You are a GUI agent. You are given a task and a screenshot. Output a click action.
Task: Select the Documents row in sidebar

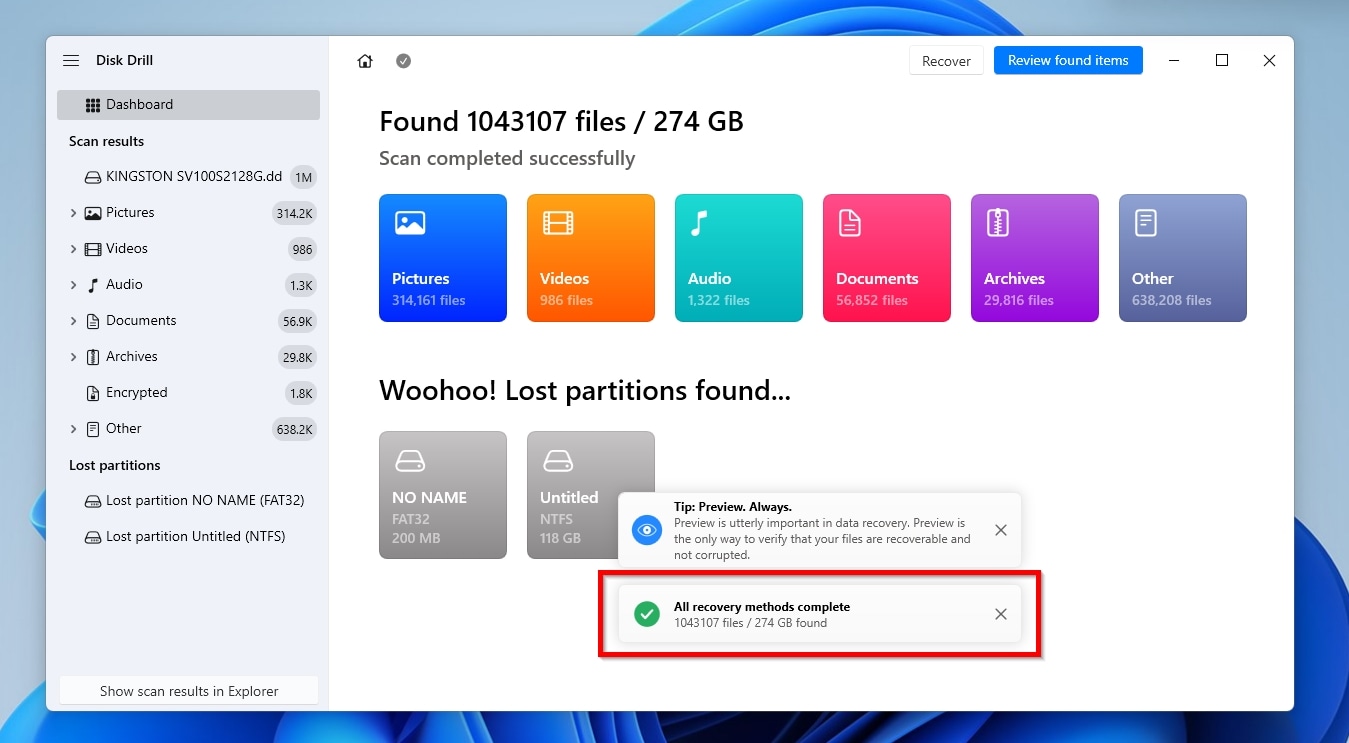[x=188, y=321]
